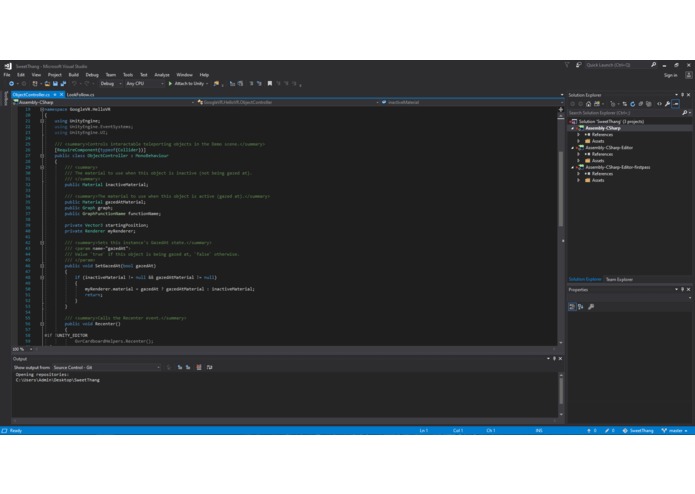The height and width of the screenshot is (494, 695).
Task: Click Go to Next Message icon in Output
Action: (x=188, y=367)
